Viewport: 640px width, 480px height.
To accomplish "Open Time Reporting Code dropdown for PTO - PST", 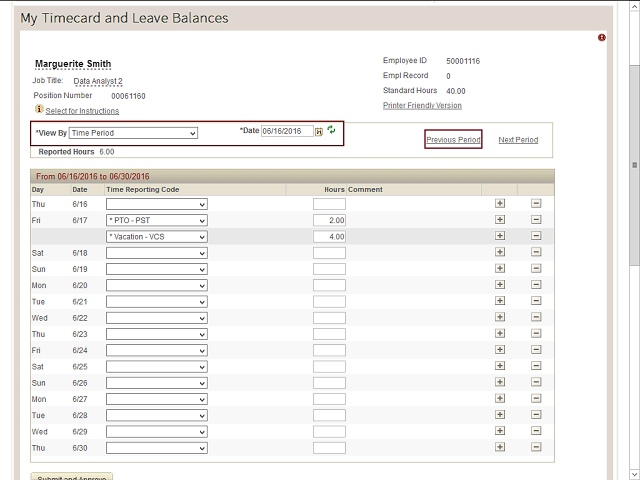I will pos(157,220).
